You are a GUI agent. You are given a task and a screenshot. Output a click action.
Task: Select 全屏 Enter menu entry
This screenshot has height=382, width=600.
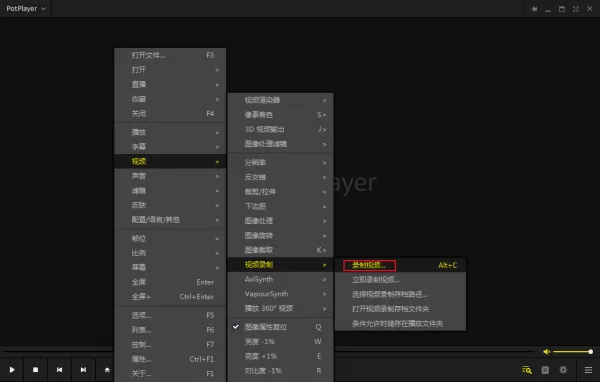[170, 282]
